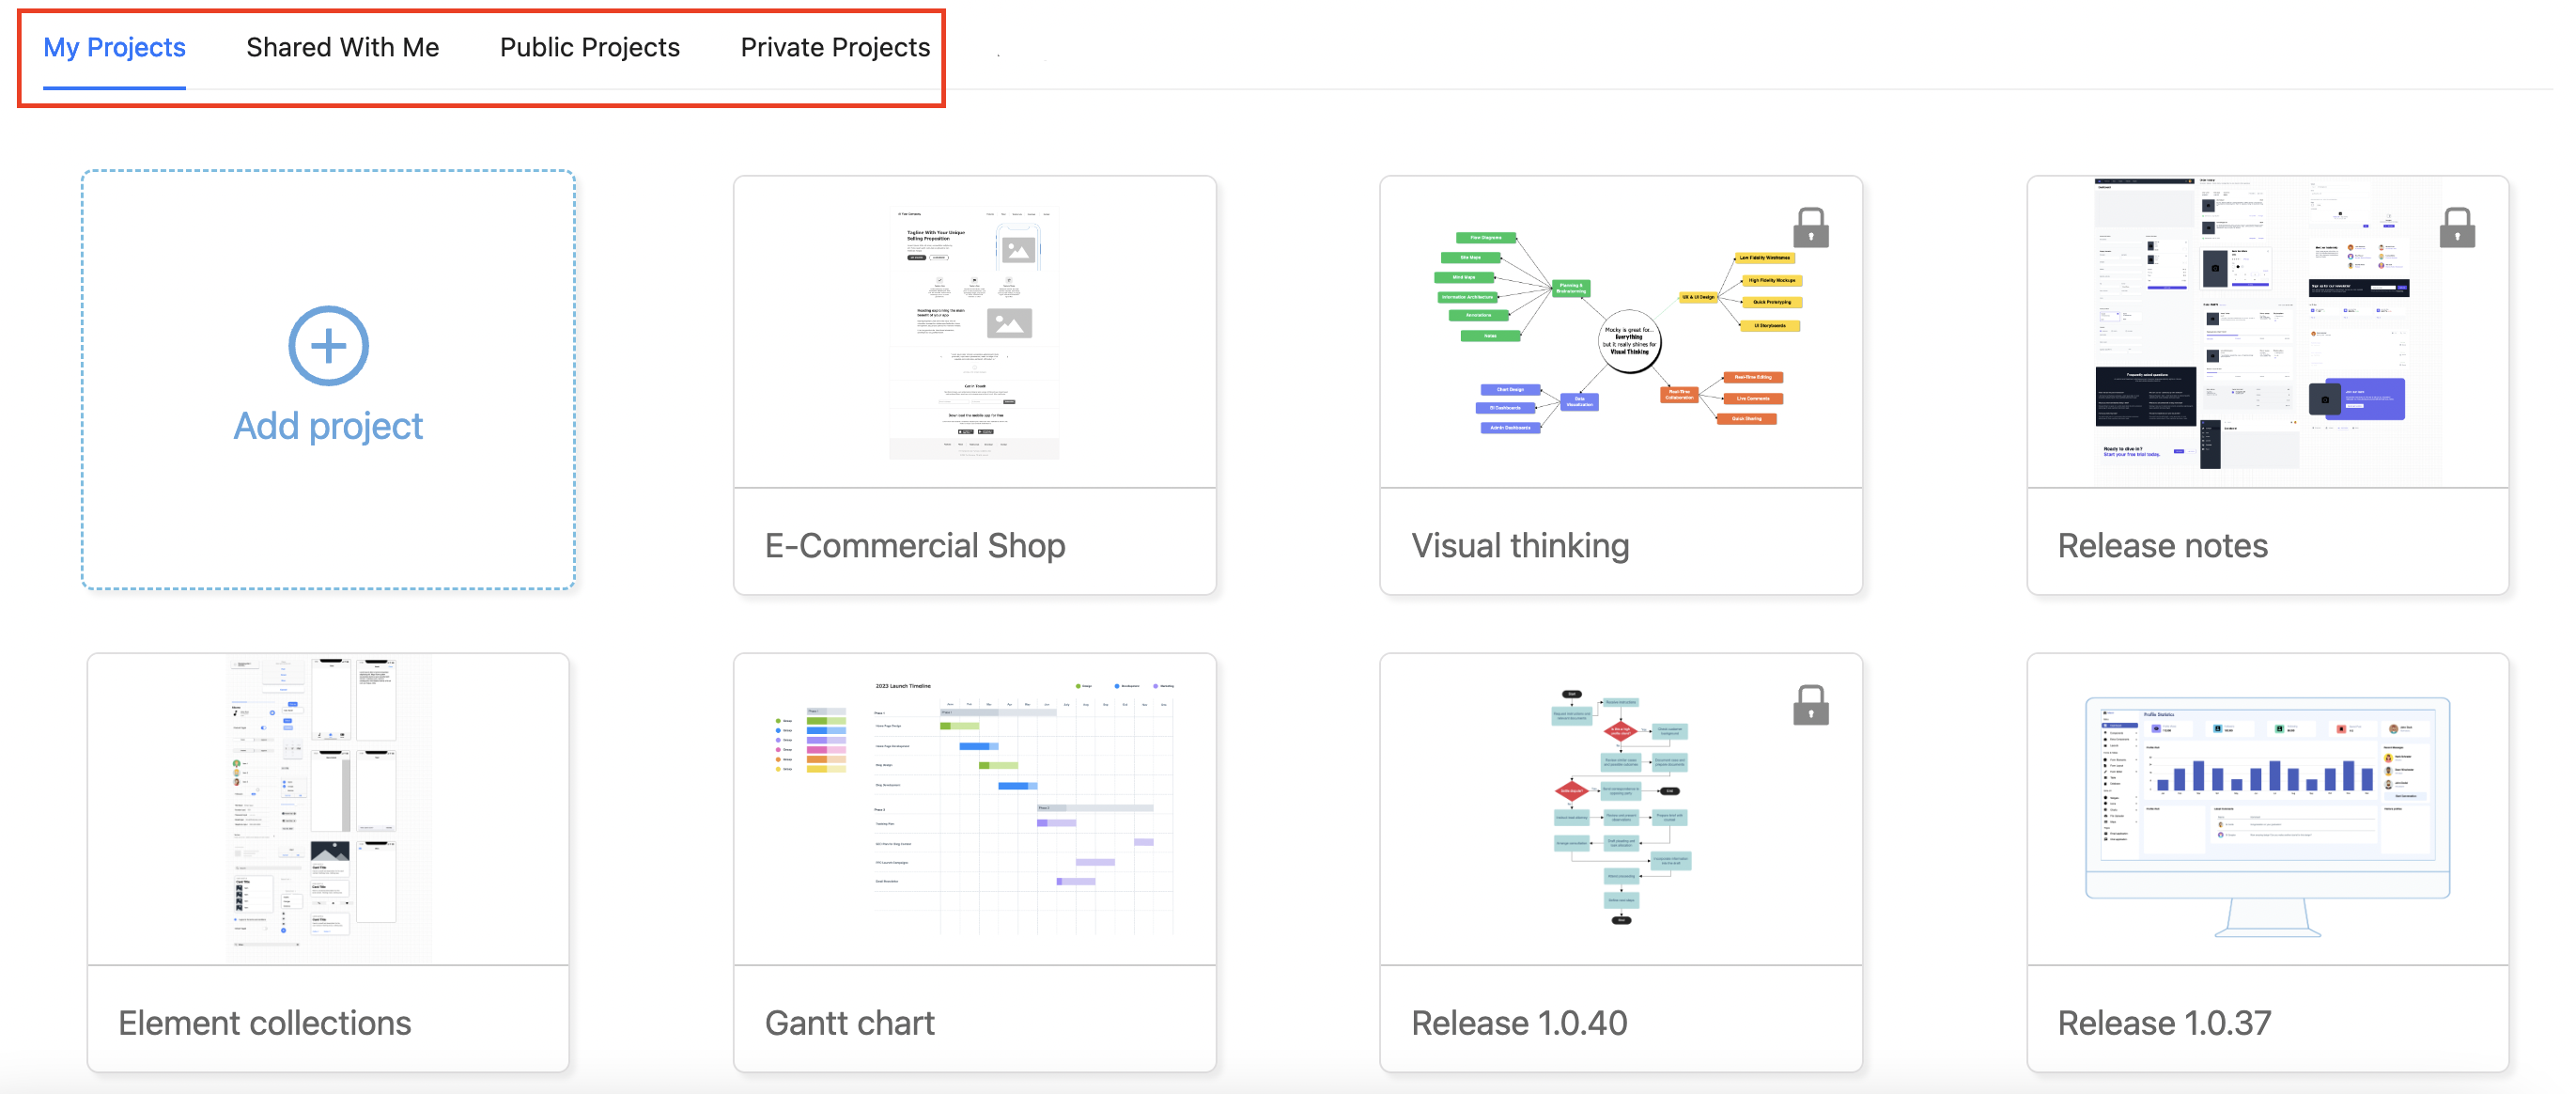Switch to the My Projects tab
The height and width of the screenshot is (1094, 2576).
tap(114, 47)
